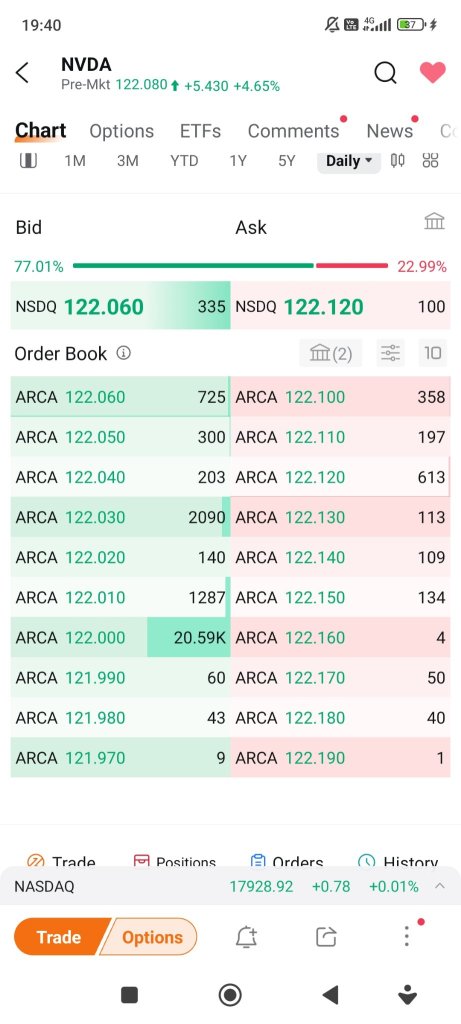
Task: Open search with the magnifier icon
Action: pyautogui.click(x=385, y=72)
